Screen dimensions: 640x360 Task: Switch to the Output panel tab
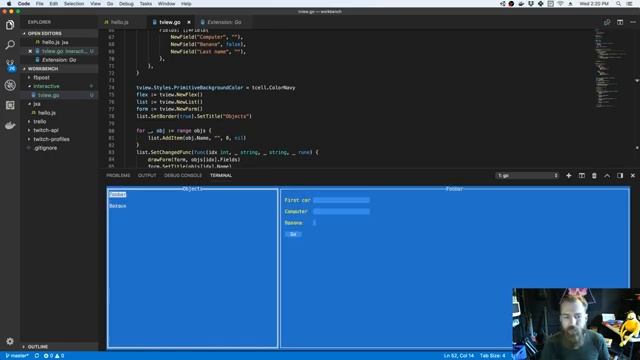(147, 176)
